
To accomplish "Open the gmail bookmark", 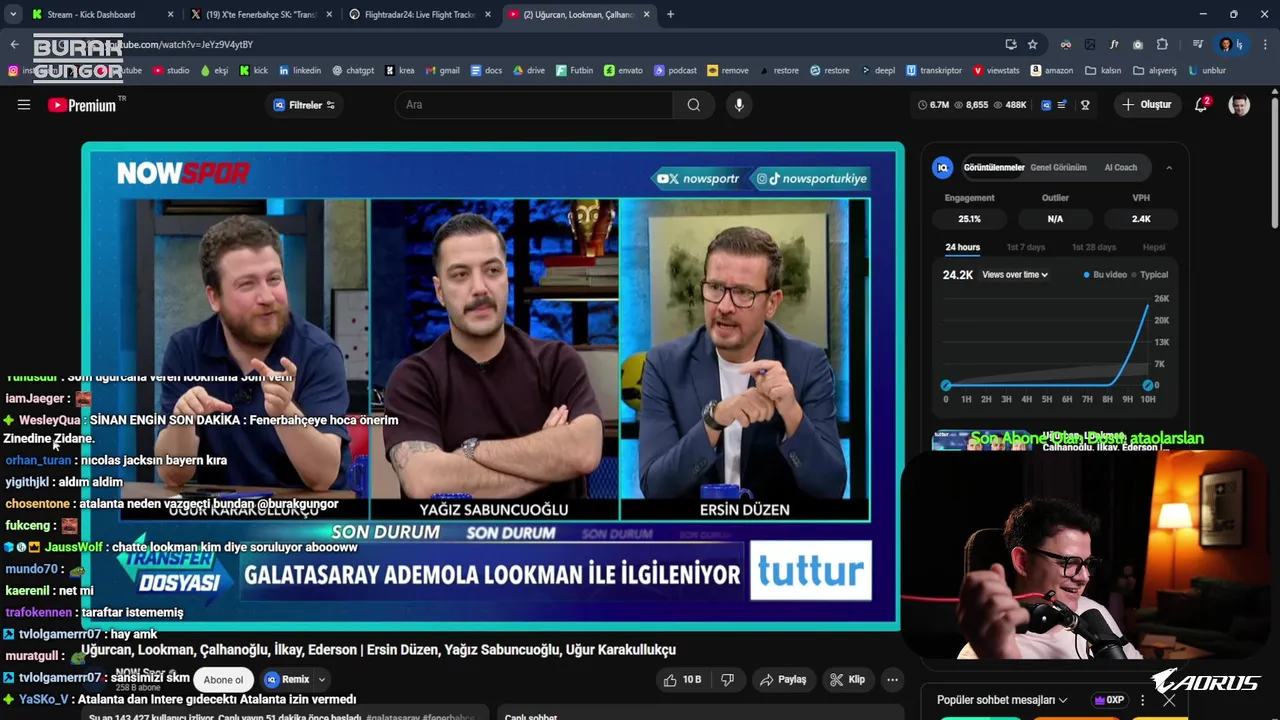I will click(442, 70).
